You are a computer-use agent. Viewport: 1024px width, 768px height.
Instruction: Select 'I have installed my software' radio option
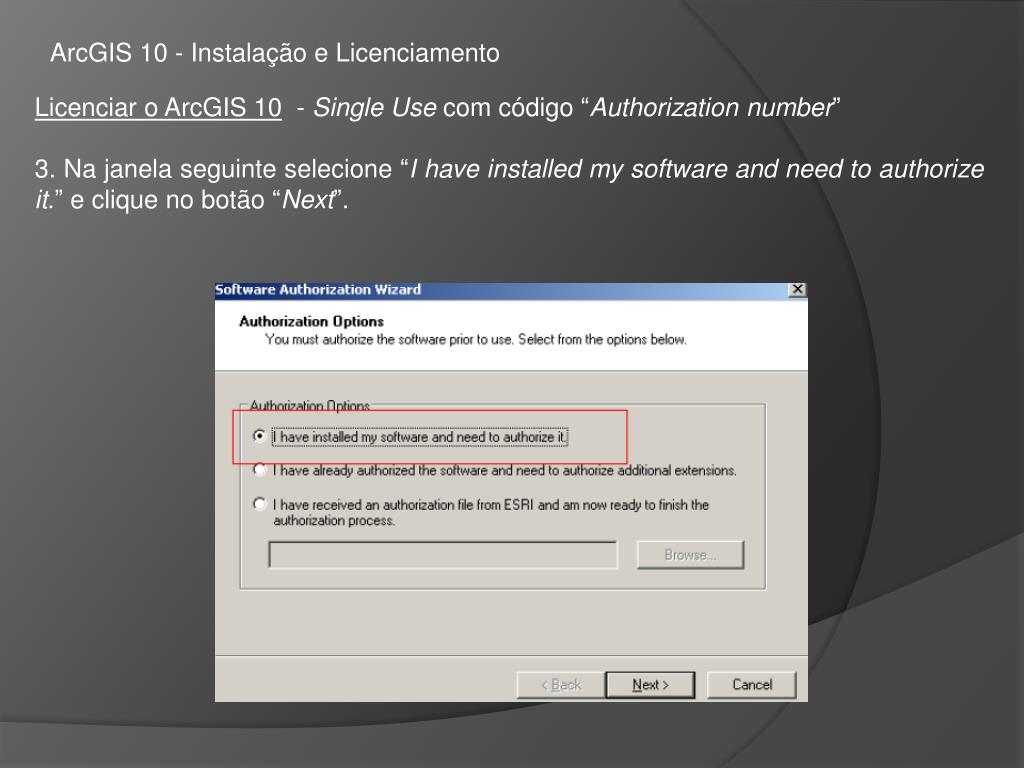point(259,436)
